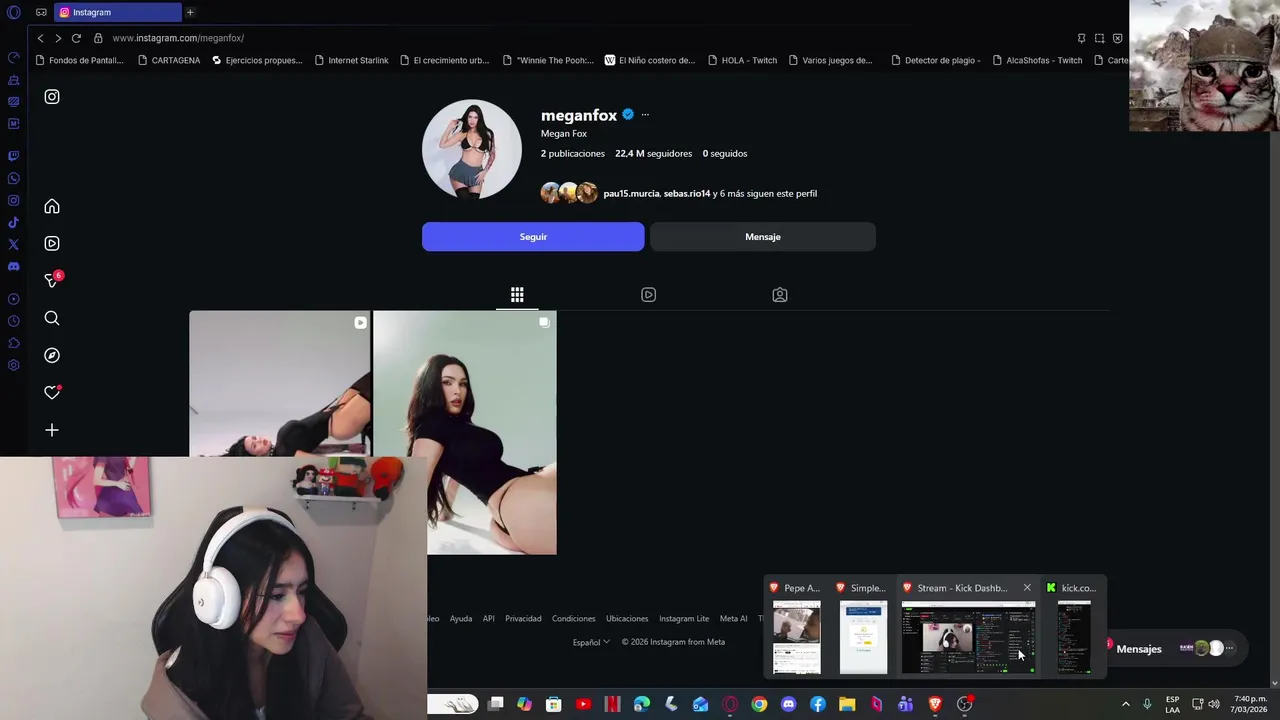This screenshot has width=1280, height=720.
Task: Switch to the tagged photos tab
Action: point(780,295)
